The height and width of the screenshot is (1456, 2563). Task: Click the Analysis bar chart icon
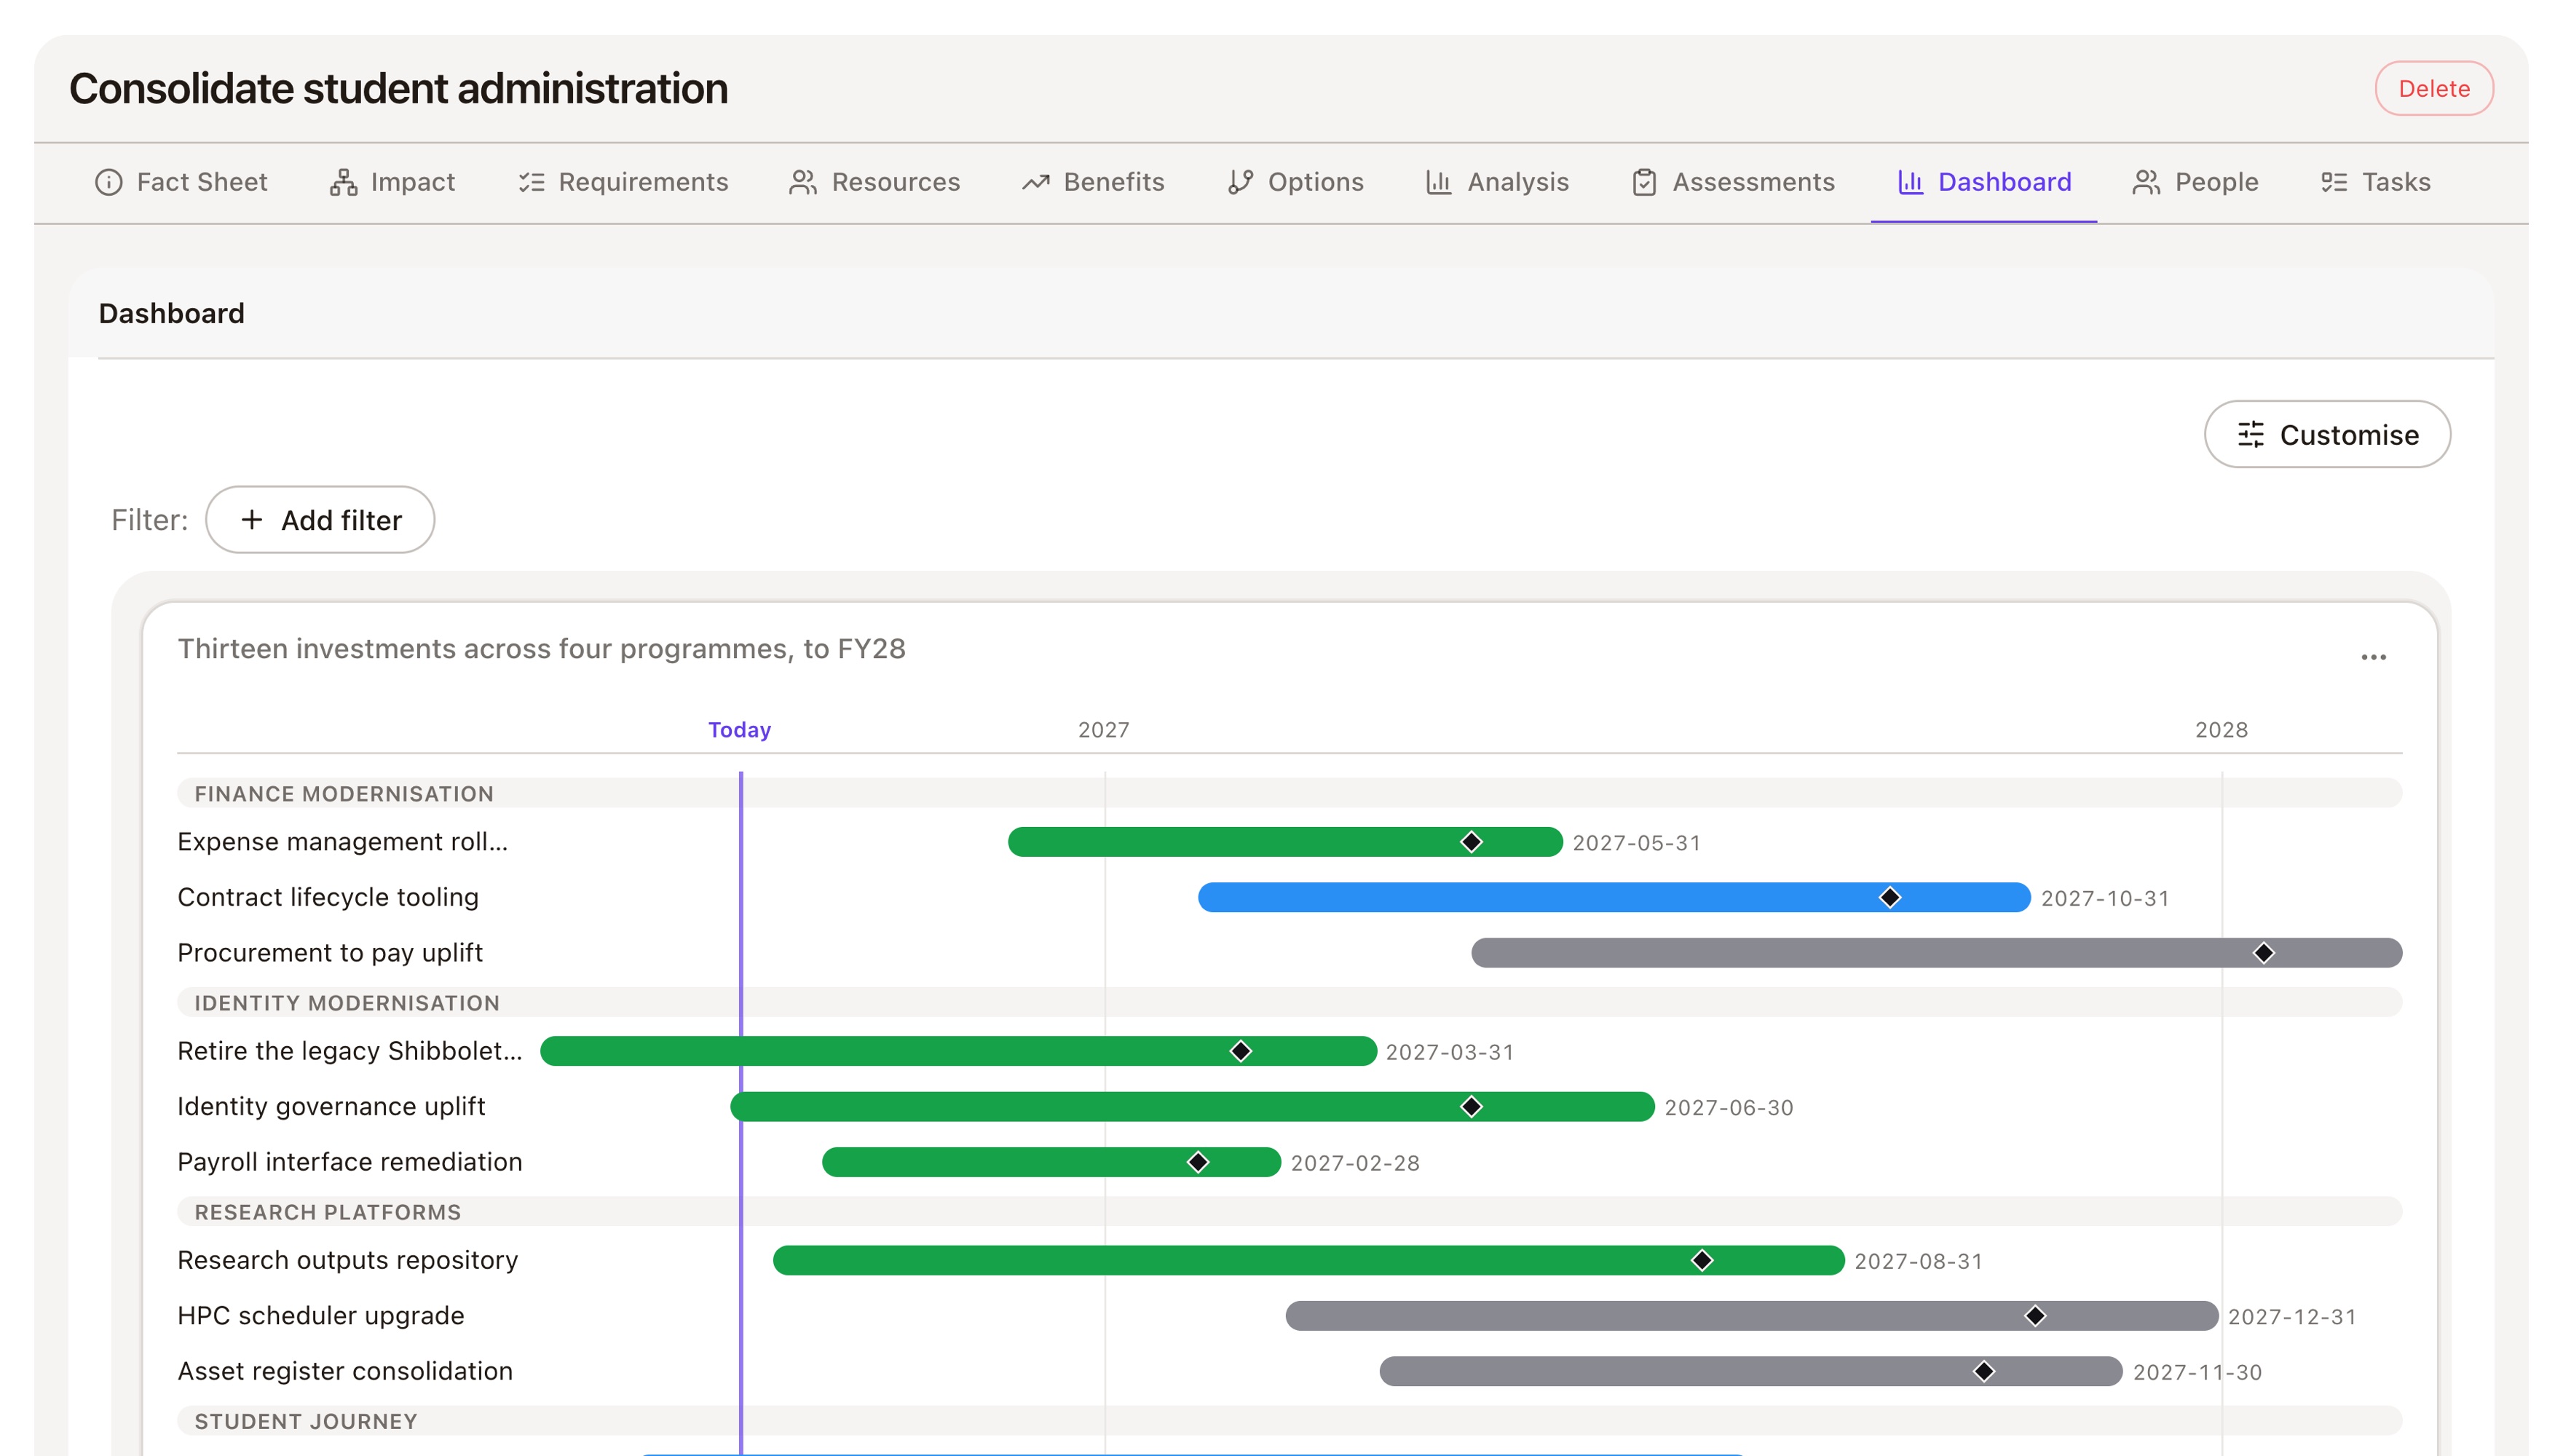(1438, 182)
